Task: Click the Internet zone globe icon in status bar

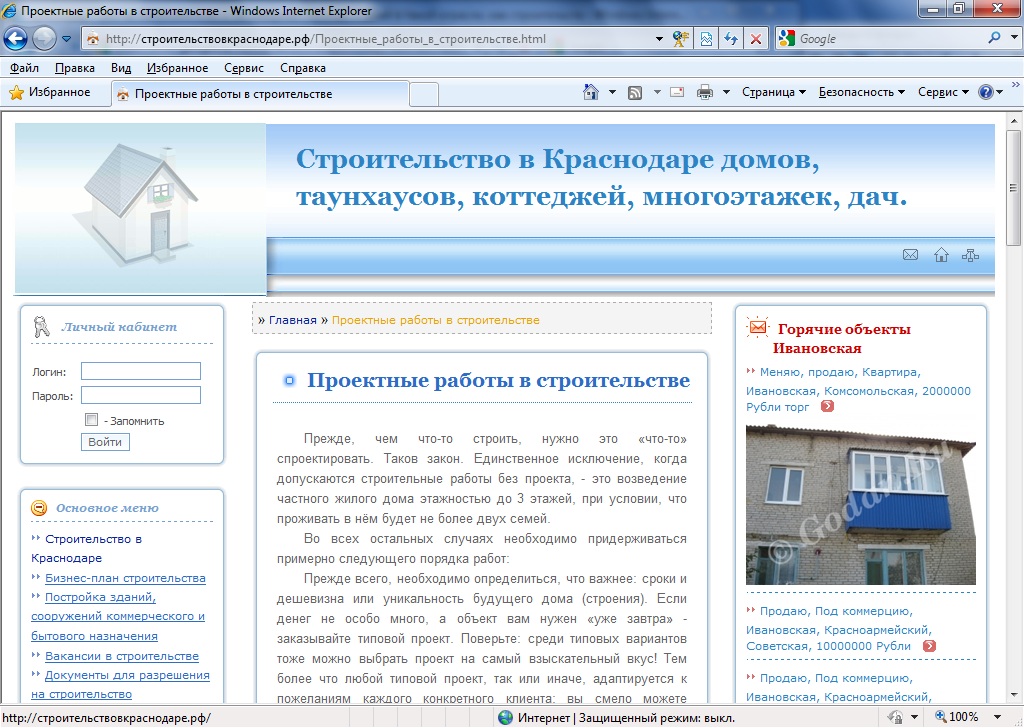Action: click(505, 718)
